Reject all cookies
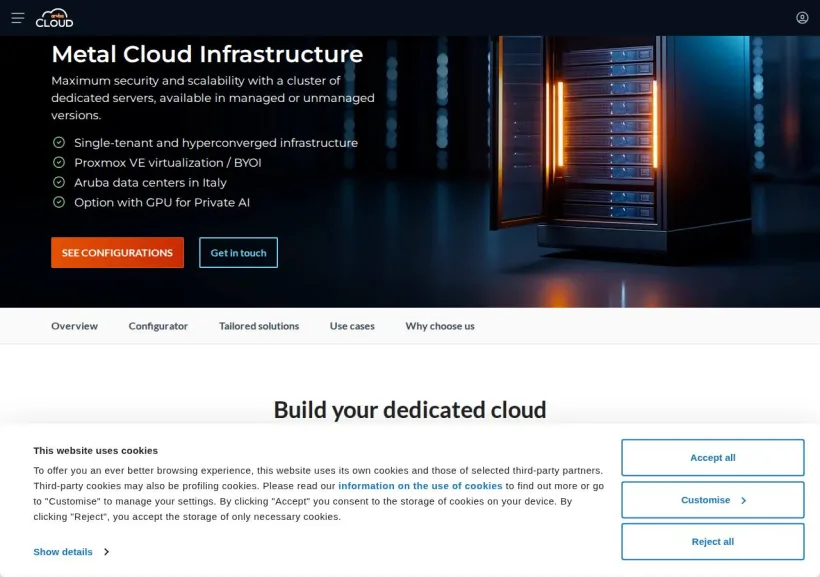820x577 pixels. (712, 542)
